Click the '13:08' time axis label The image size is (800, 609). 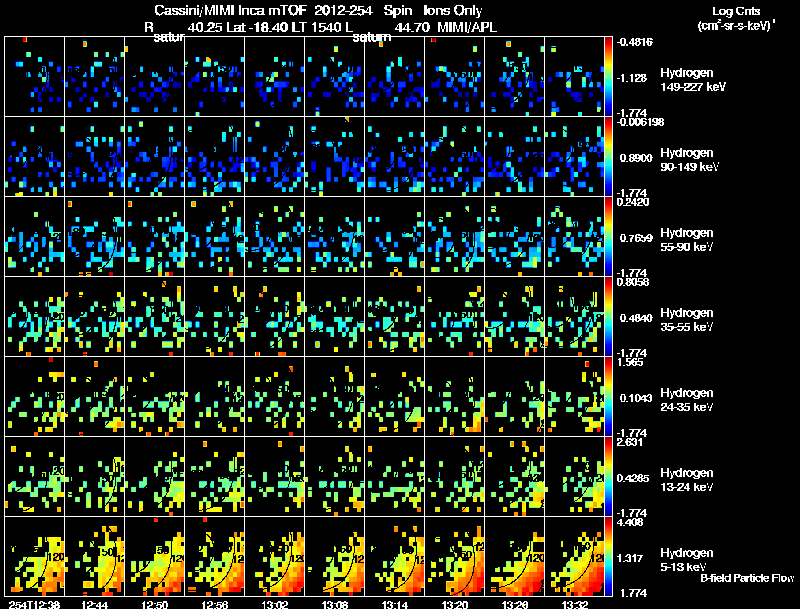tap(335, 604)
